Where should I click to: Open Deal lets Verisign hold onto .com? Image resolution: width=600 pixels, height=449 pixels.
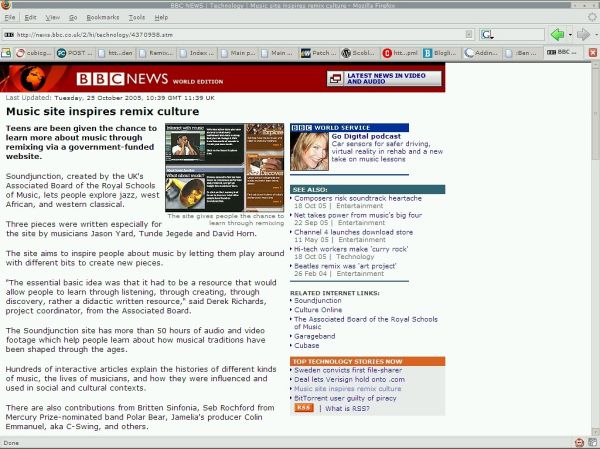coord(349,379)
